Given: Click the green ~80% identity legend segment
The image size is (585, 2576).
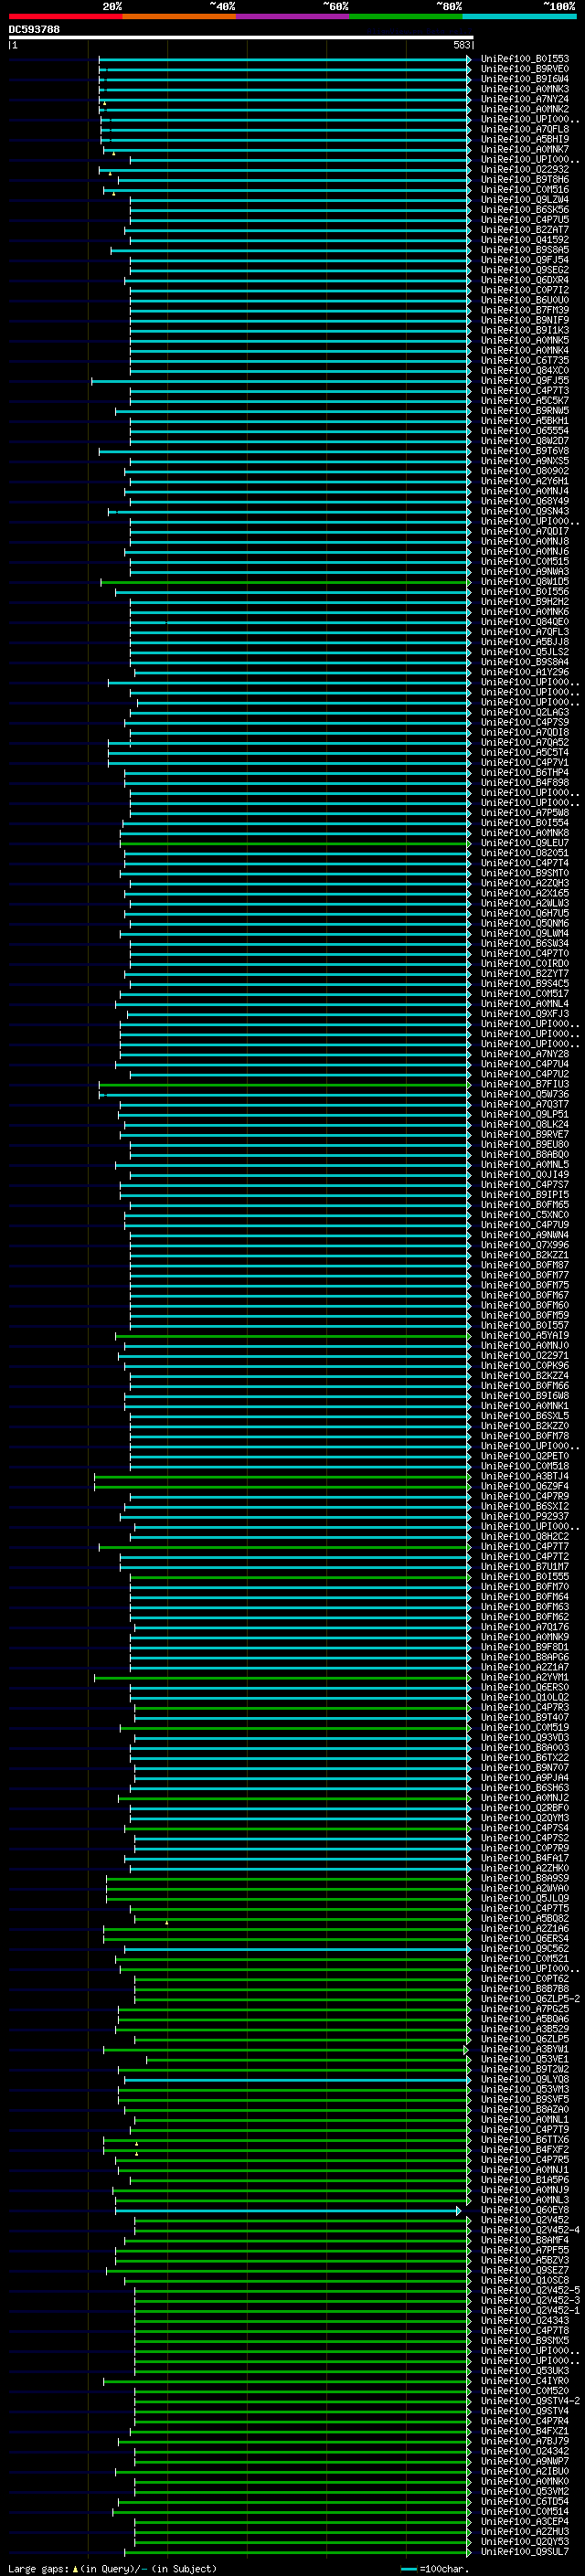Looking at the screenshot, I should [406, 16].
